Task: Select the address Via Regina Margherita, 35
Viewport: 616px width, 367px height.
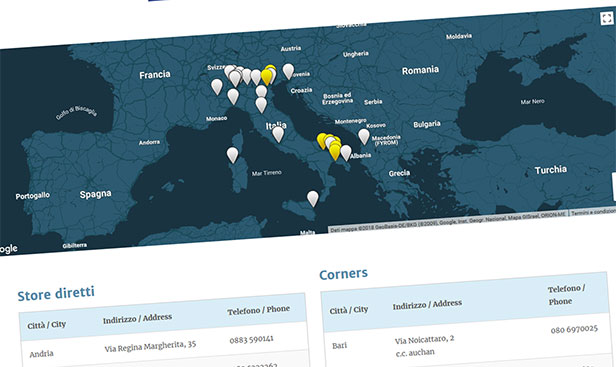Action: [150, 346]
